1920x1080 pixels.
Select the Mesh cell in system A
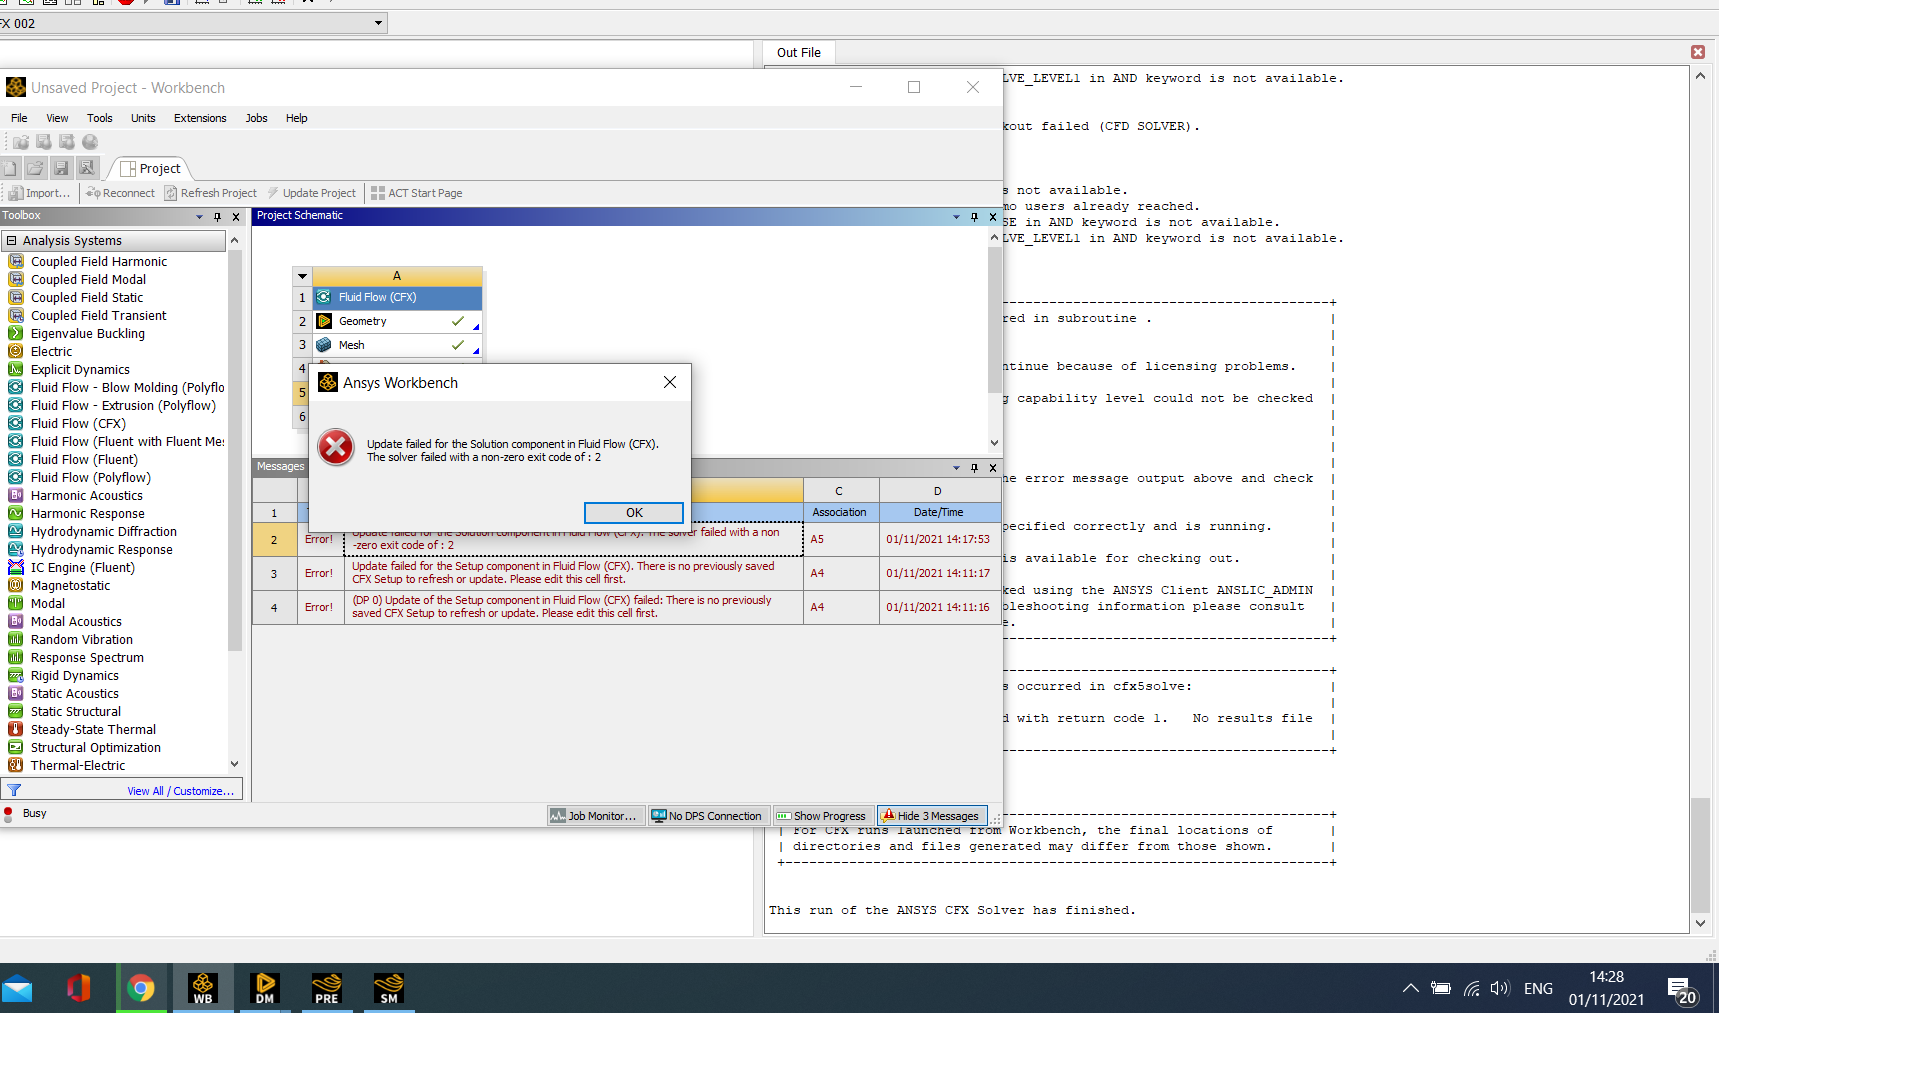[398, 345]
